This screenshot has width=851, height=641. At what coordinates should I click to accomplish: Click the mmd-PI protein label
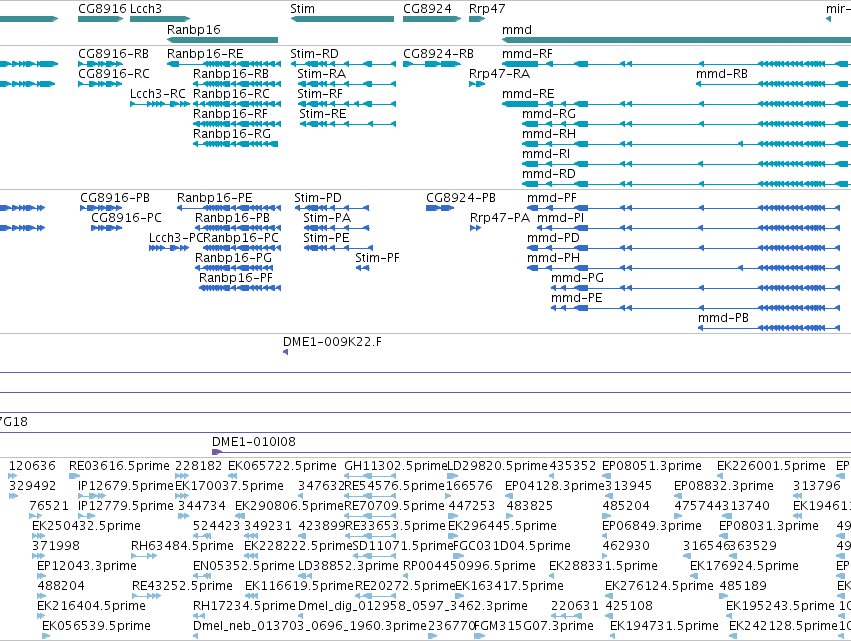[x=560, y=218]
